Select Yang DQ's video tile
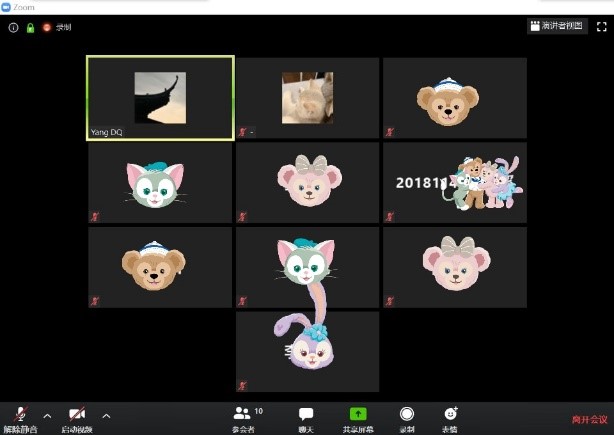The image size is (614, 435). pos(160,97)
